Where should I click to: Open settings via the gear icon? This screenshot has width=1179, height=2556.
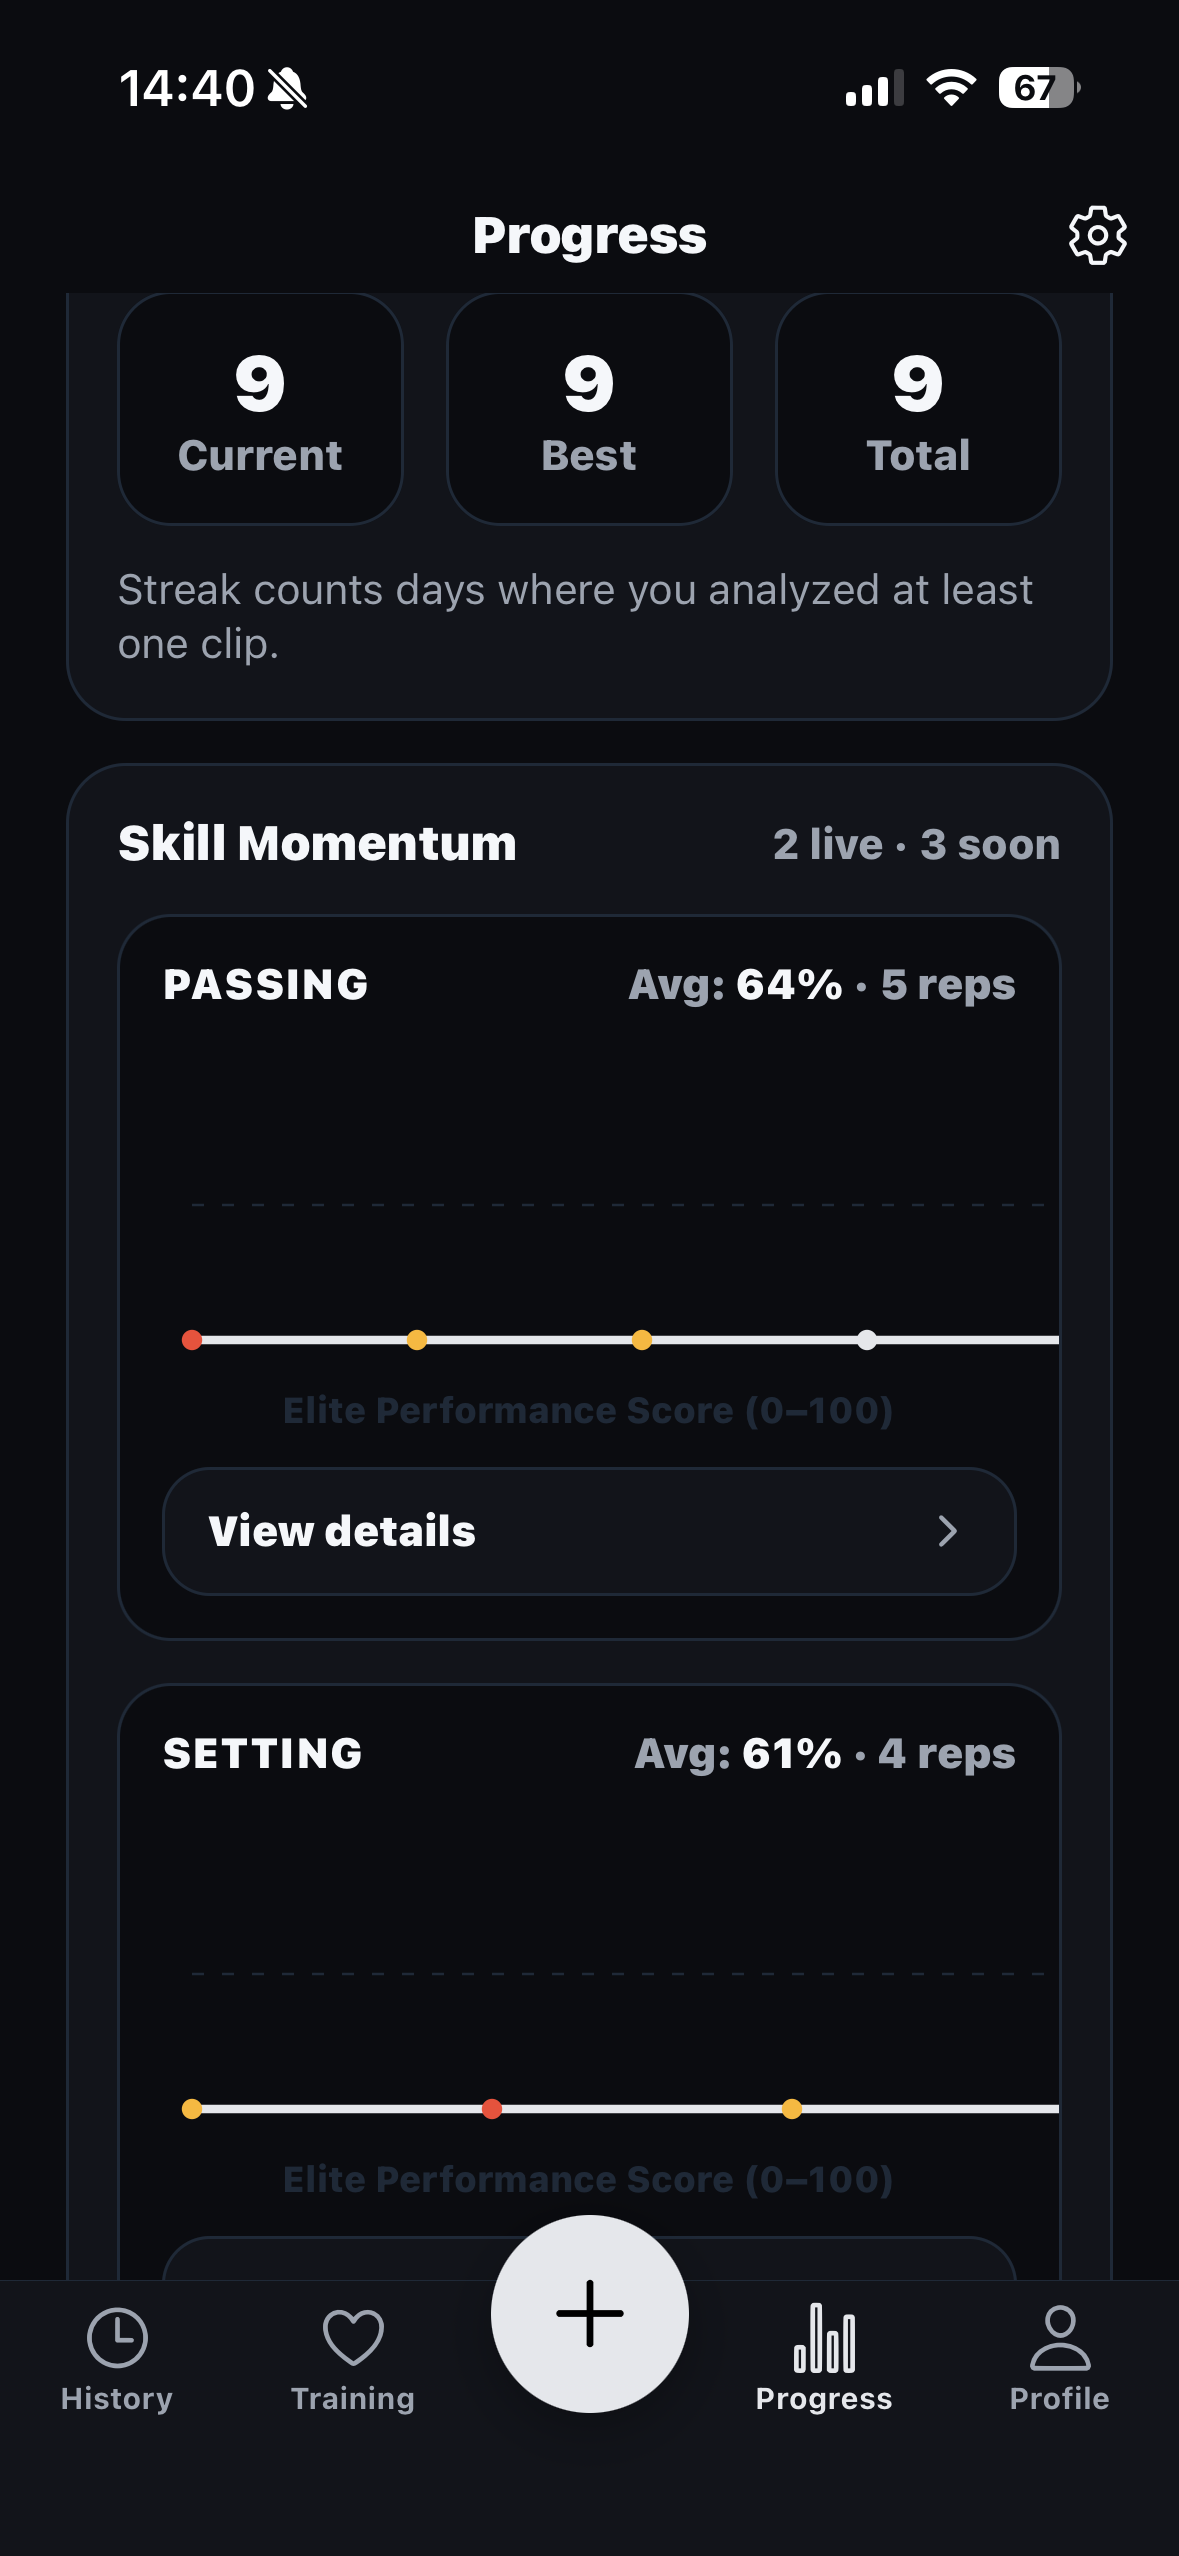(x=1097, y=236)
